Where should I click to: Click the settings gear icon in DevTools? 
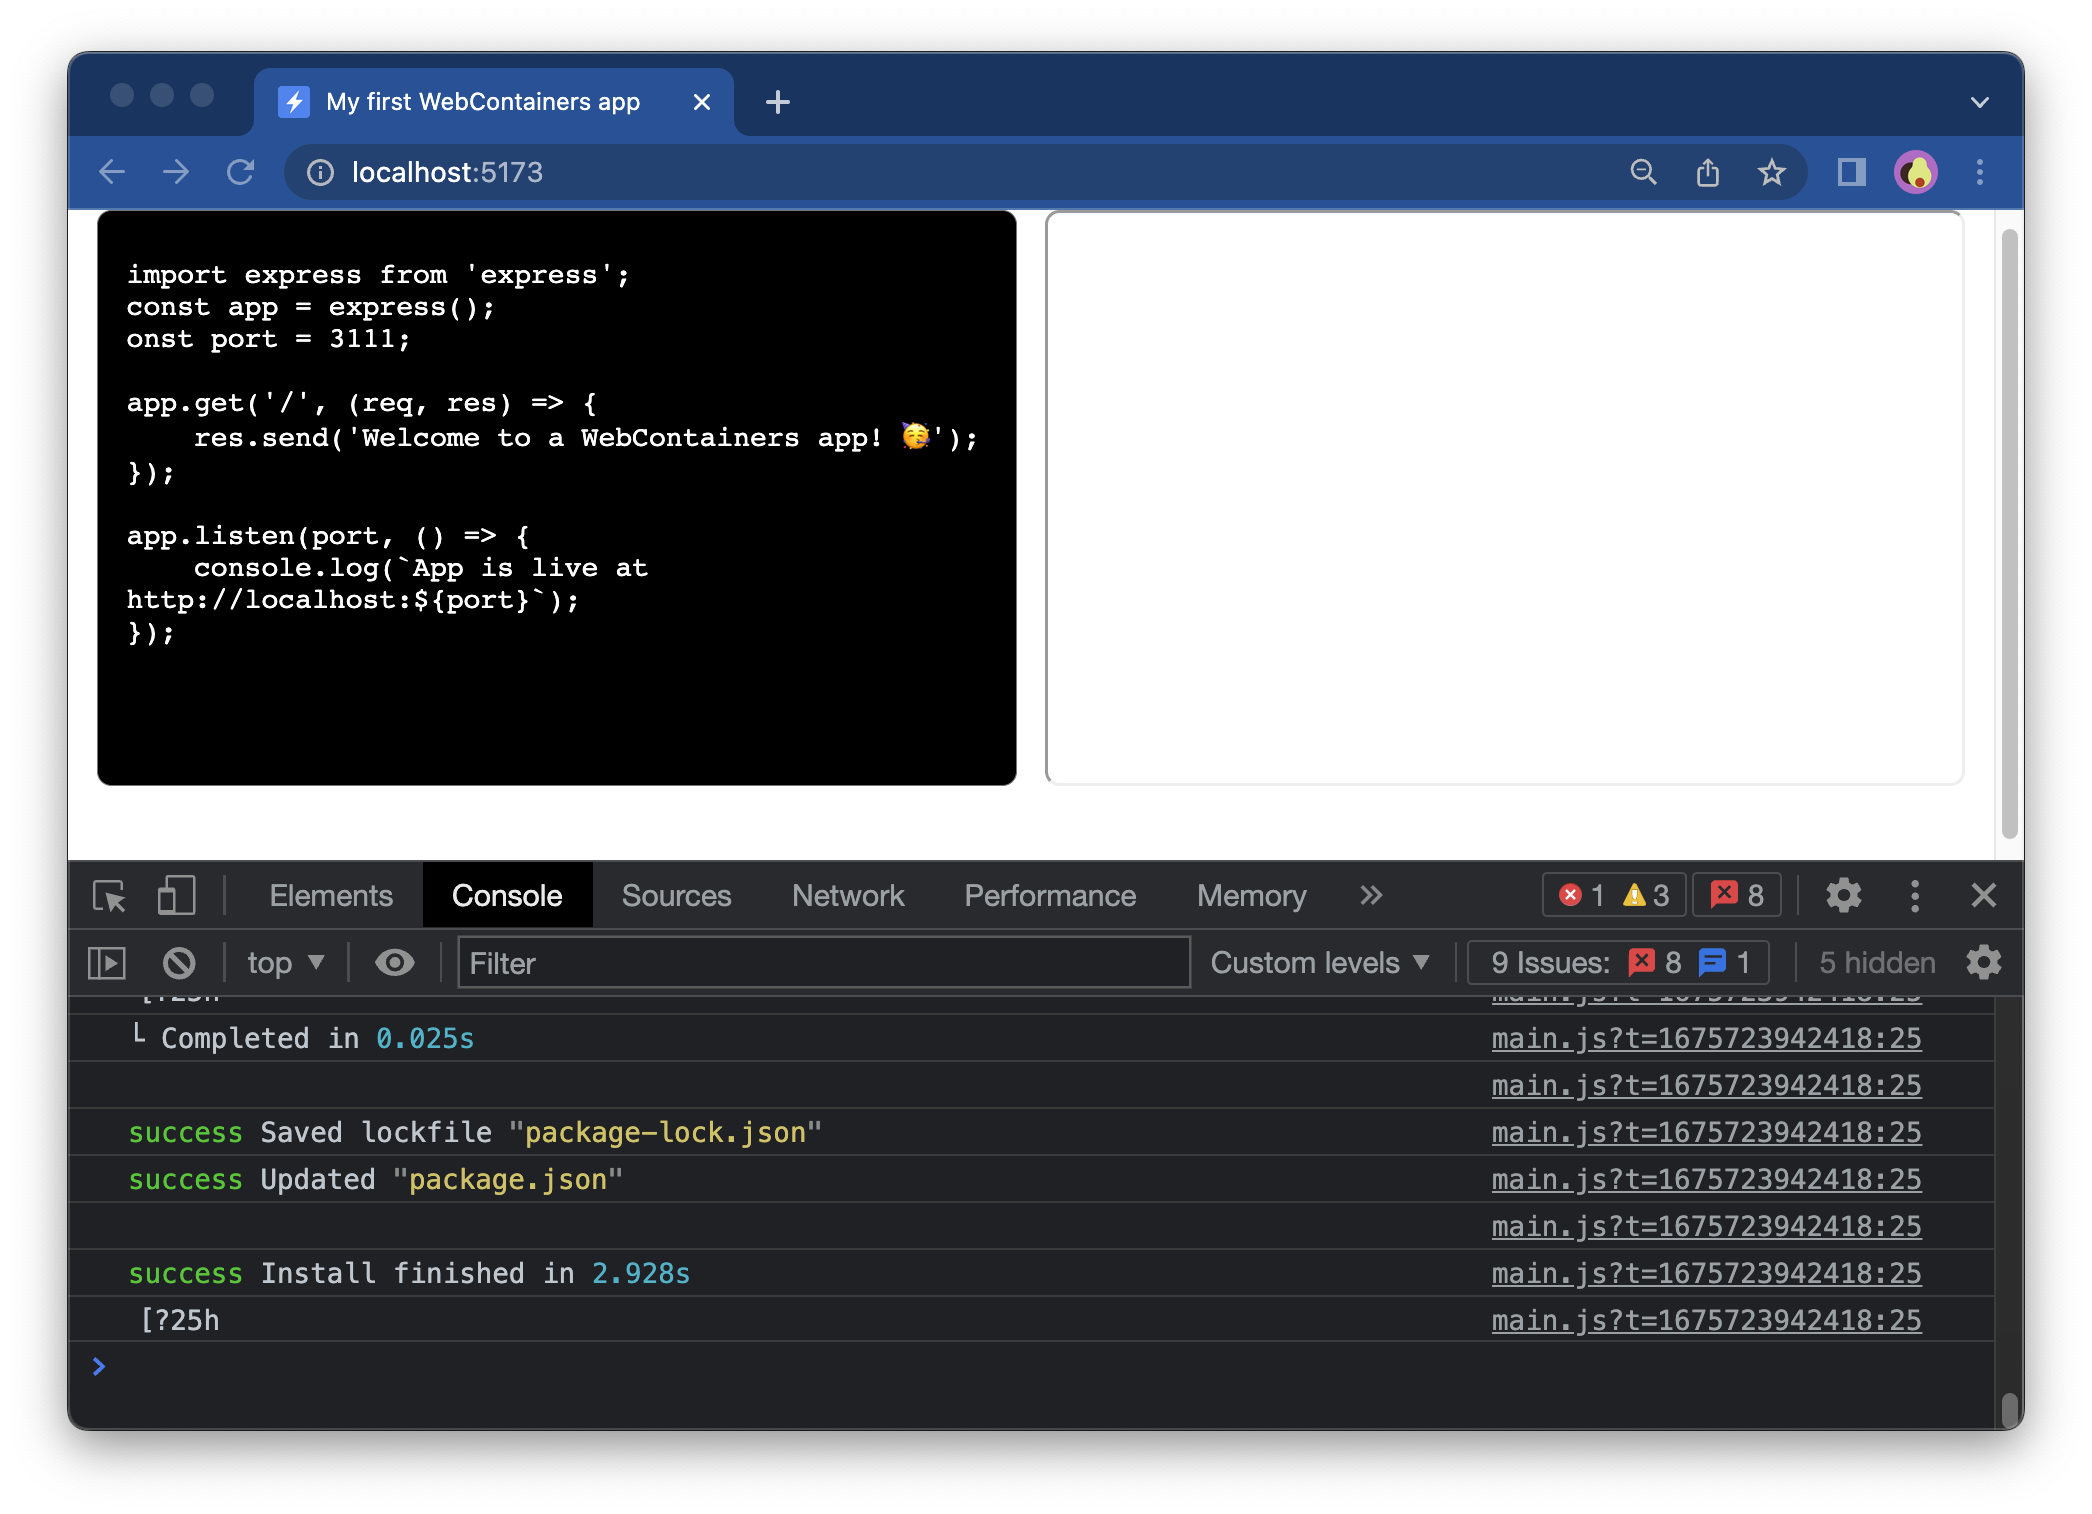[x=1843, y=895]
